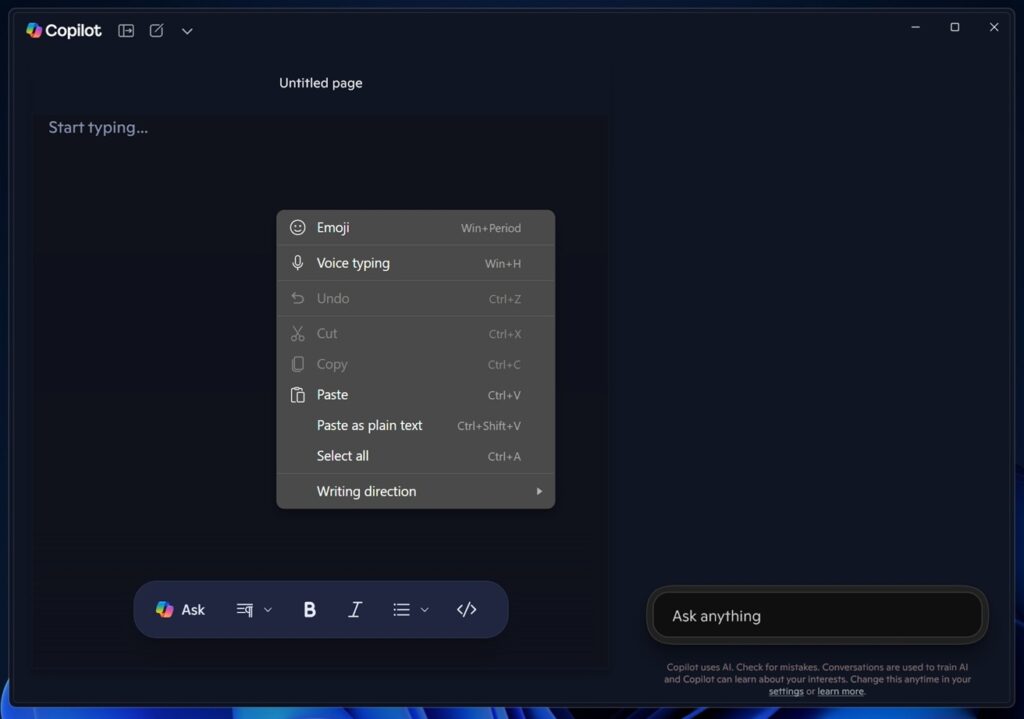Screen dimensions: 1024x719
Task: Toggle Italic formatting
Action: (355, 609)
